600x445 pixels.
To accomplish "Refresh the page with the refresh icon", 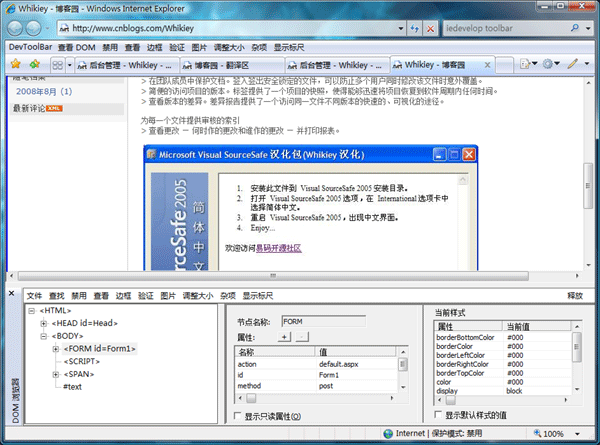I will pyautogui.click(x=414, y=28).
